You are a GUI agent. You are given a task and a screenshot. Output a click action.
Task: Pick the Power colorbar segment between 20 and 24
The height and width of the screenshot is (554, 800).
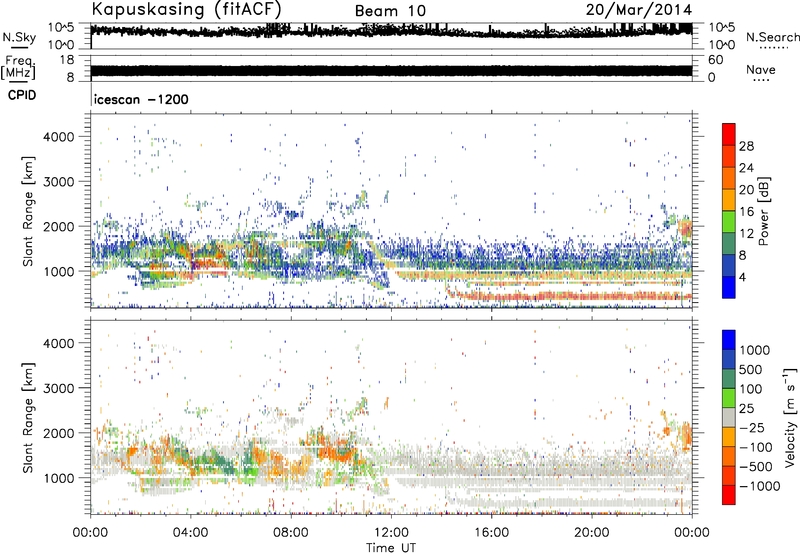coord(729,178)
